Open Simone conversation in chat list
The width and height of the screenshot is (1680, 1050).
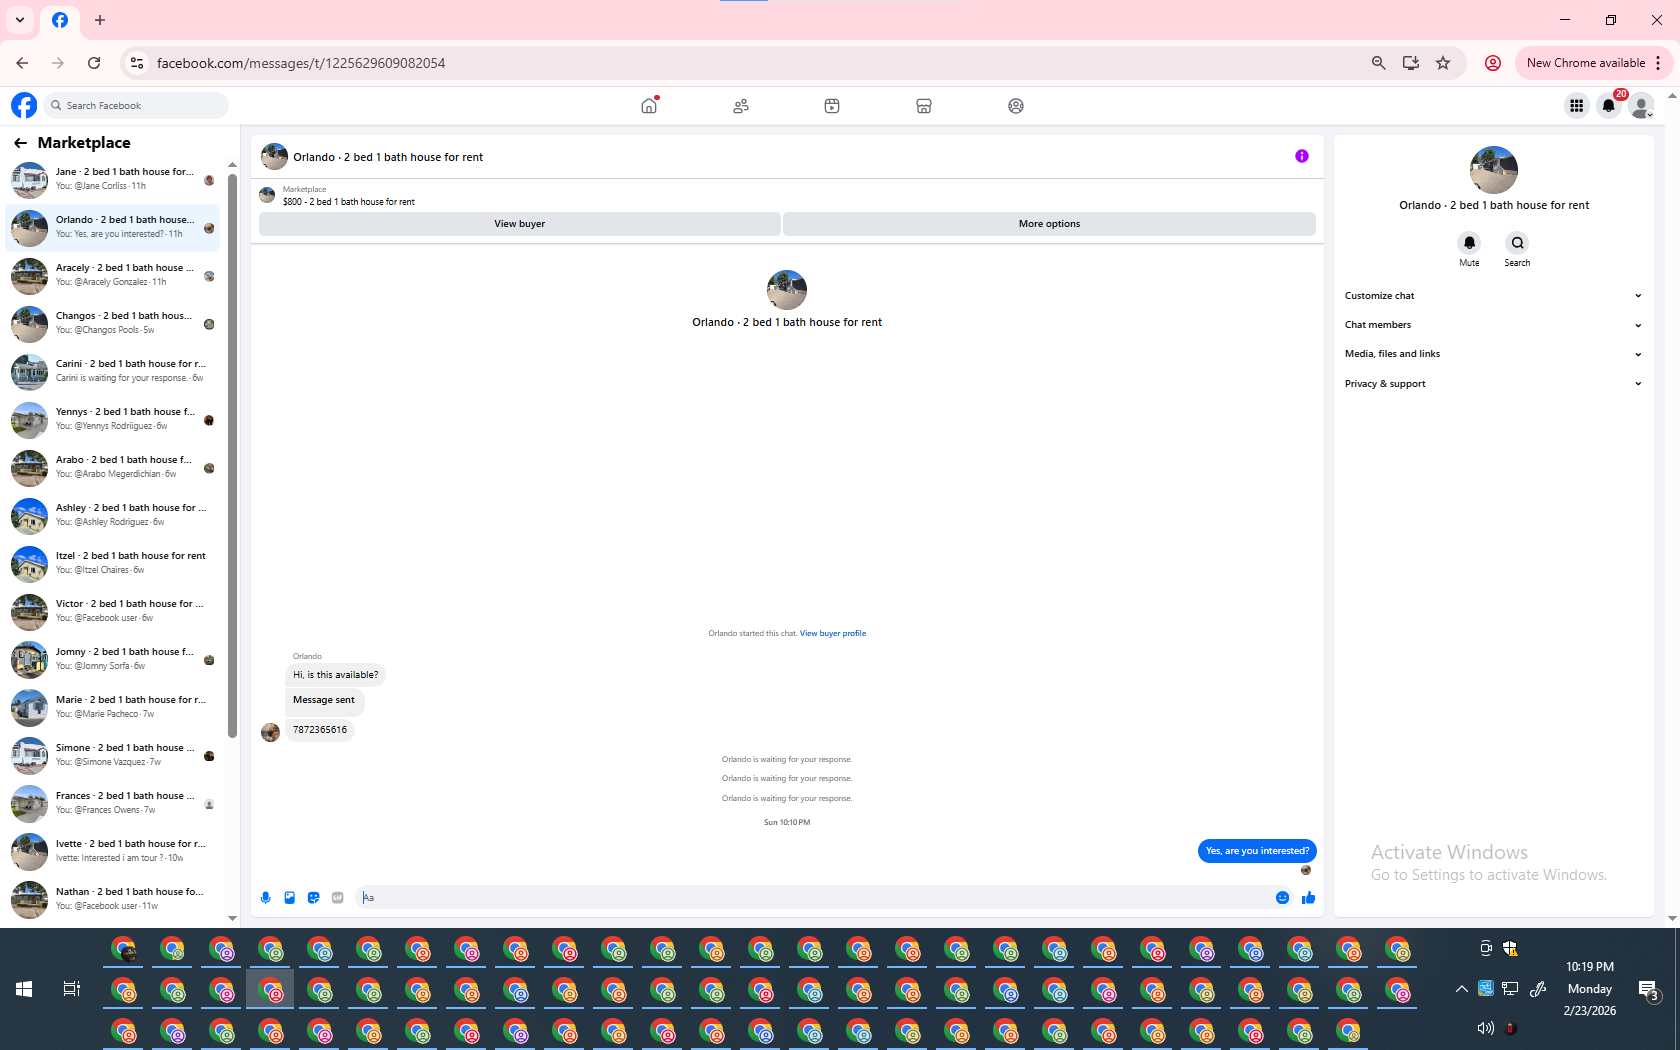(x=113, y=756)
